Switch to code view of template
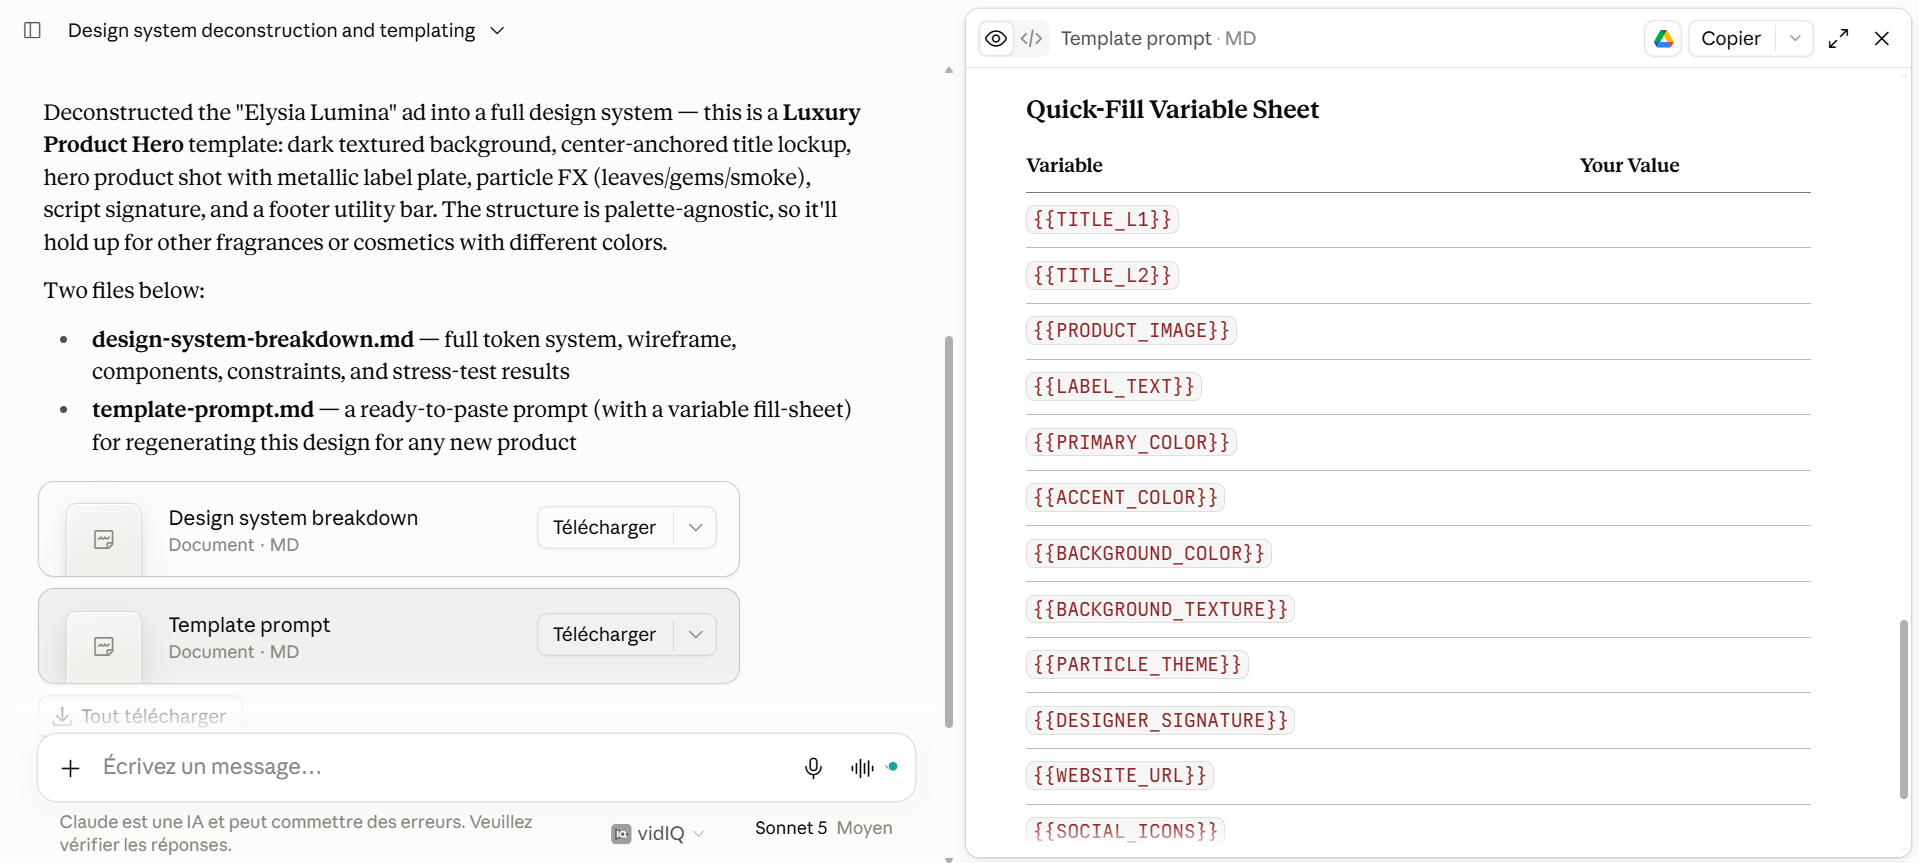This screenshot has width=1919, height=863. (1032, 38)
